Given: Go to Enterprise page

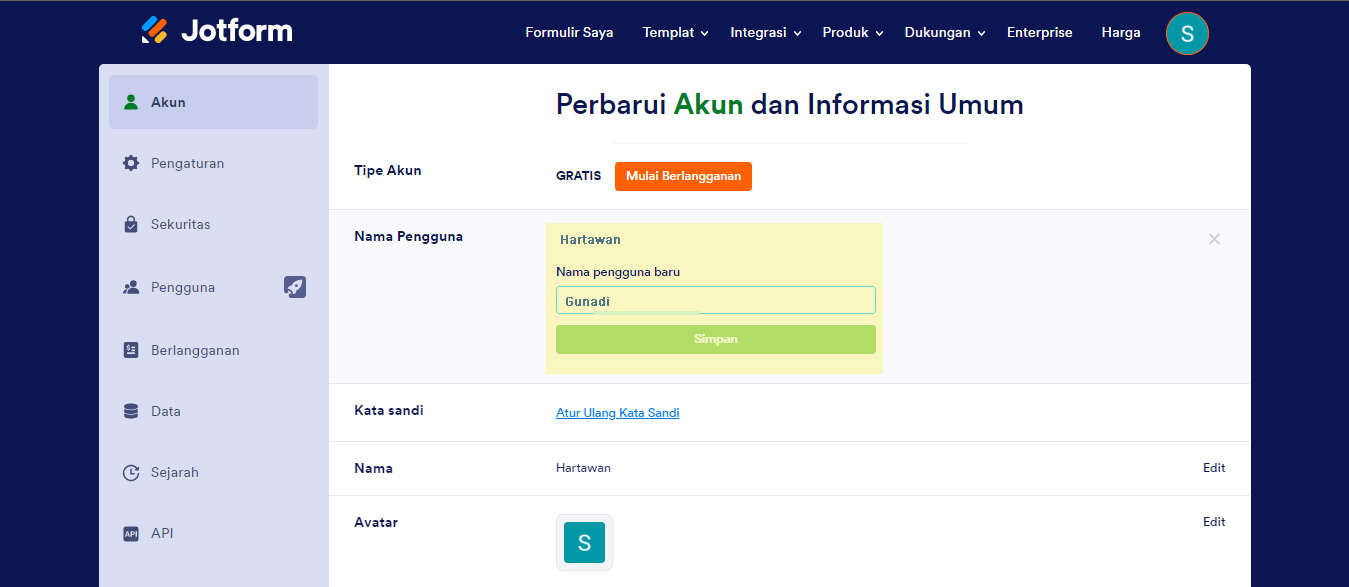Looking at the screenshot, I should [x=1039, y=32].
